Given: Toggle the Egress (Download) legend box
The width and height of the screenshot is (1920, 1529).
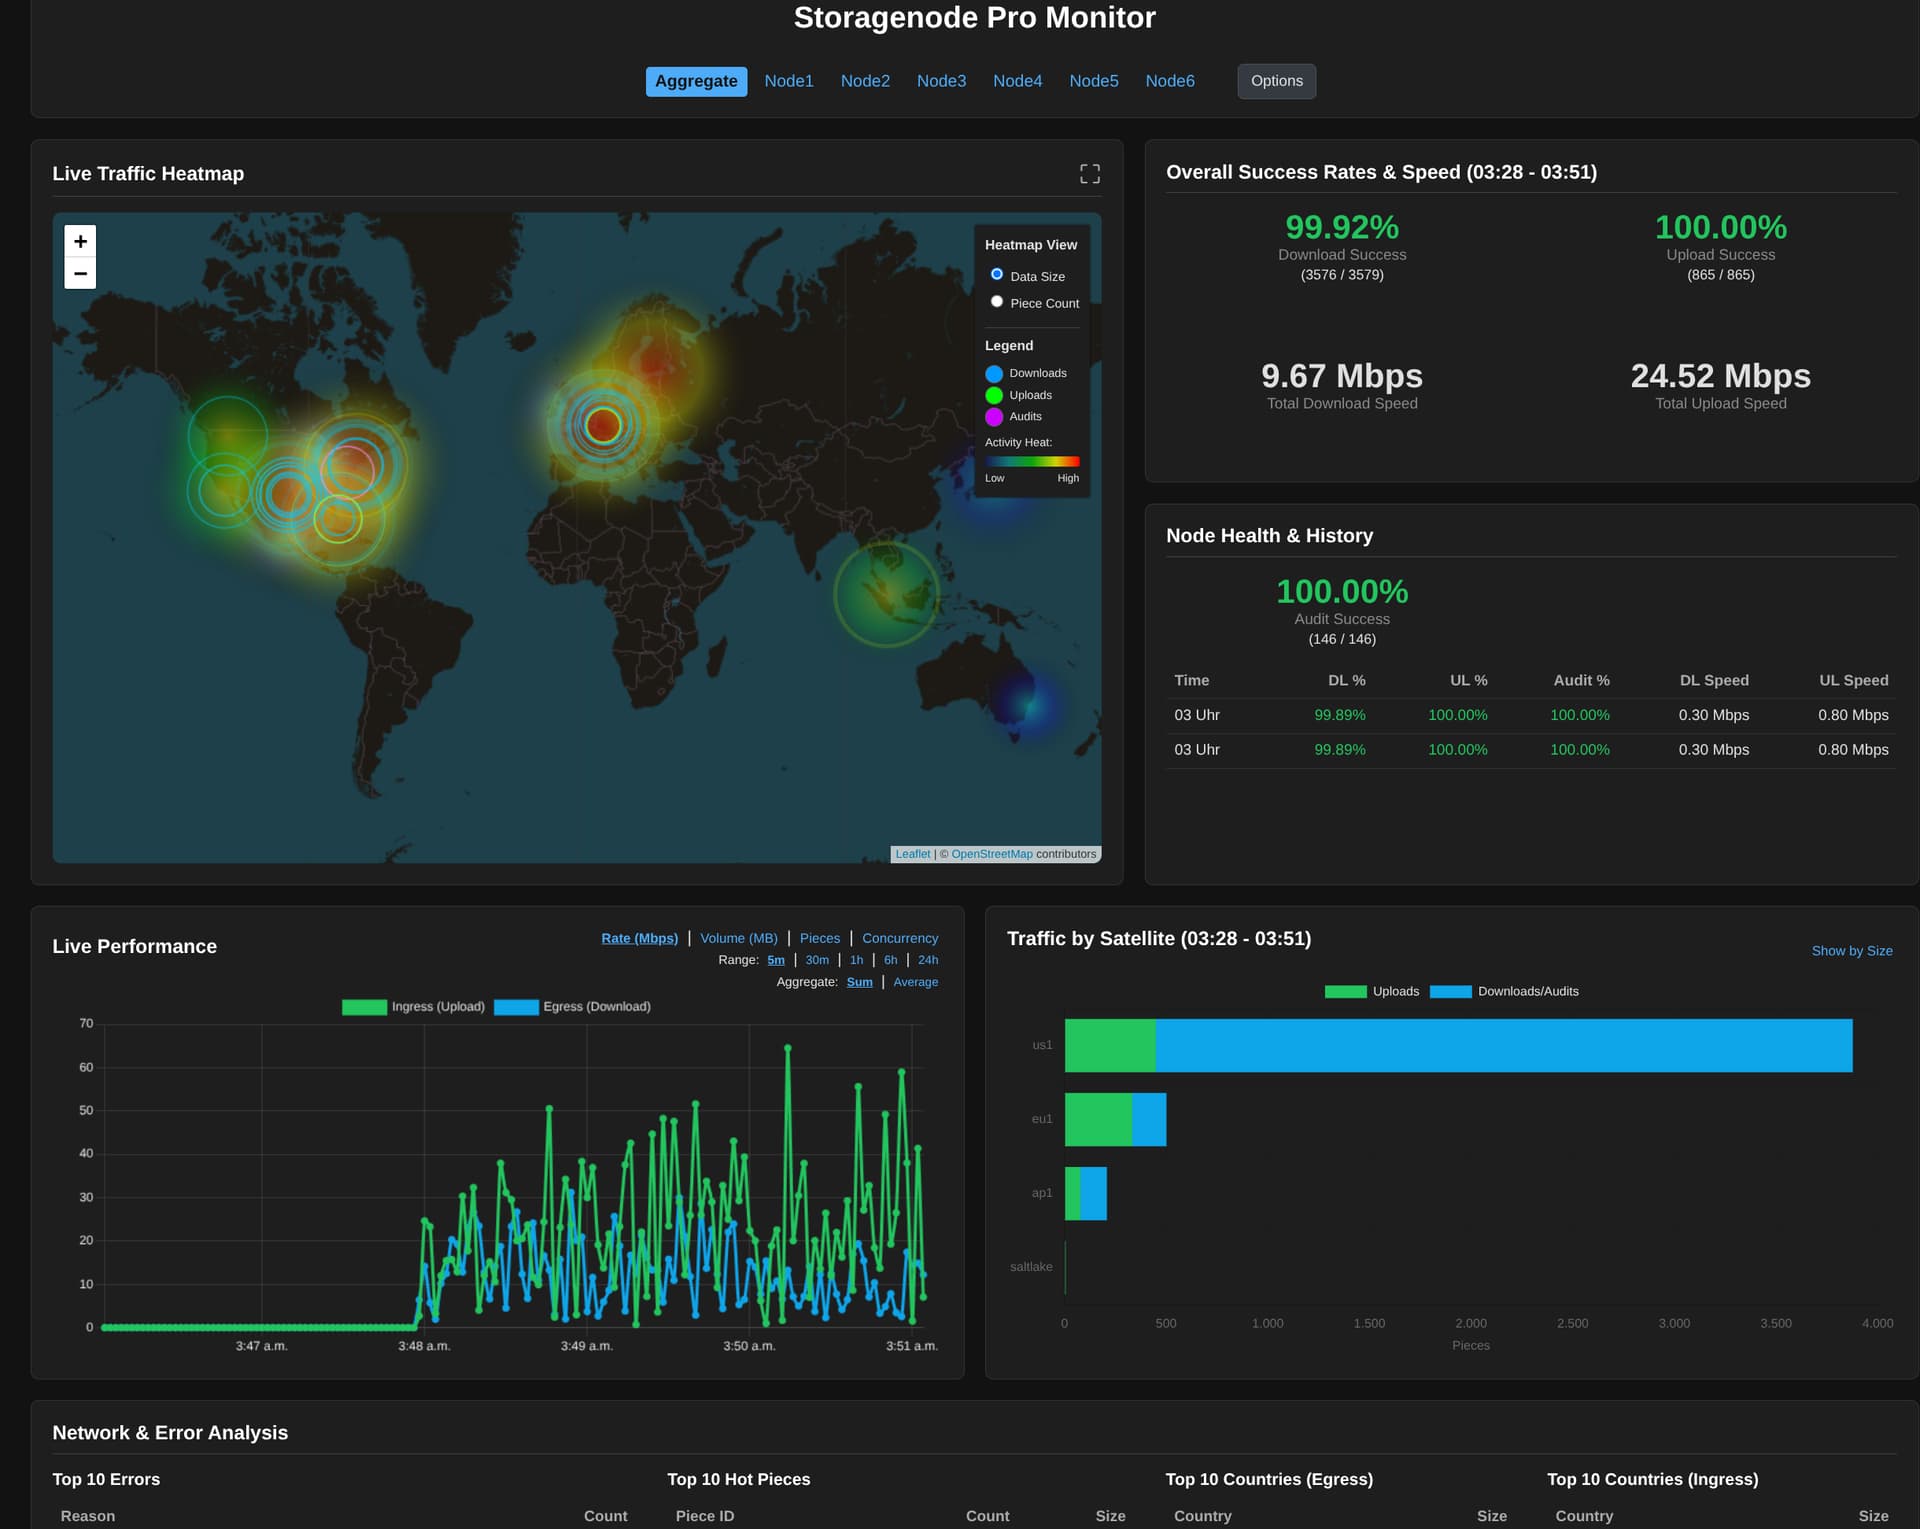Looking at the screenshot, I should pyautogui.click(x=516, y=1007).
